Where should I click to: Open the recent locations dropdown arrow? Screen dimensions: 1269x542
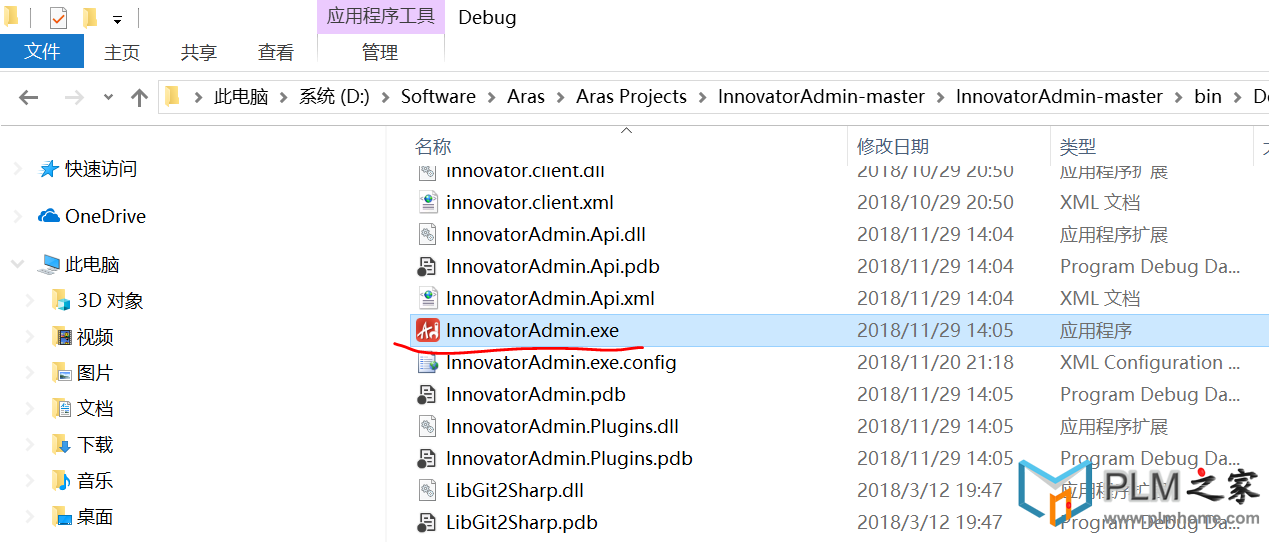click(x=109, y=97)
